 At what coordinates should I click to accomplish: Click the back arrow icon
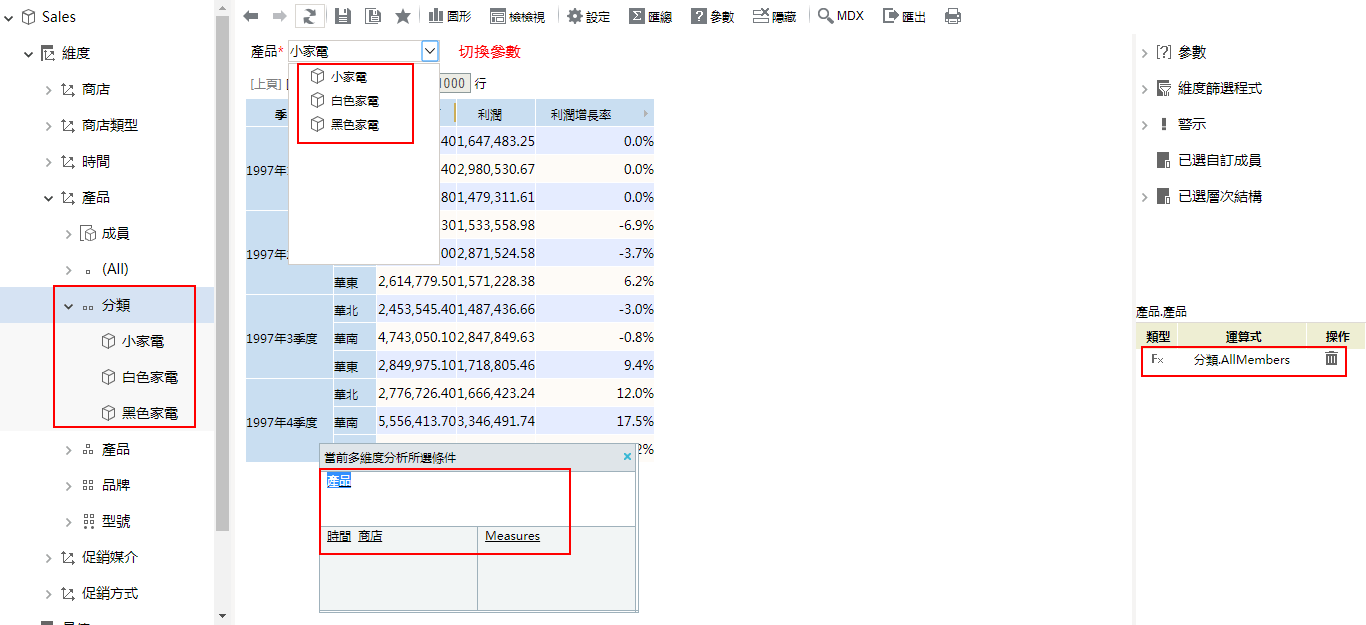(251, 16)
